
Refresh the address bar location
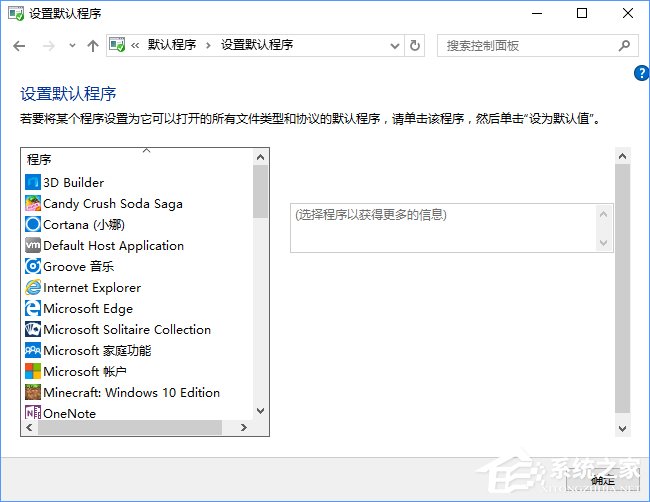pos(415,45)
